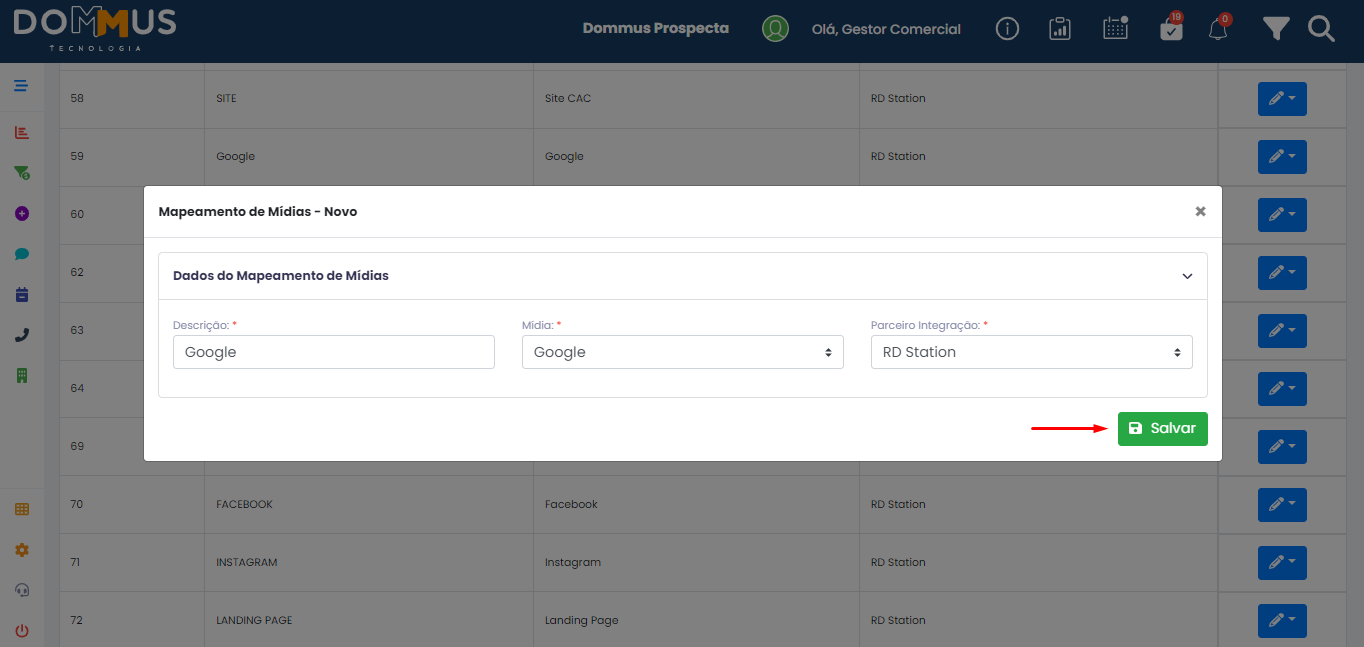Toggle the hamburger menu in sidebar
1364x647 pixels.
[21, 86]
